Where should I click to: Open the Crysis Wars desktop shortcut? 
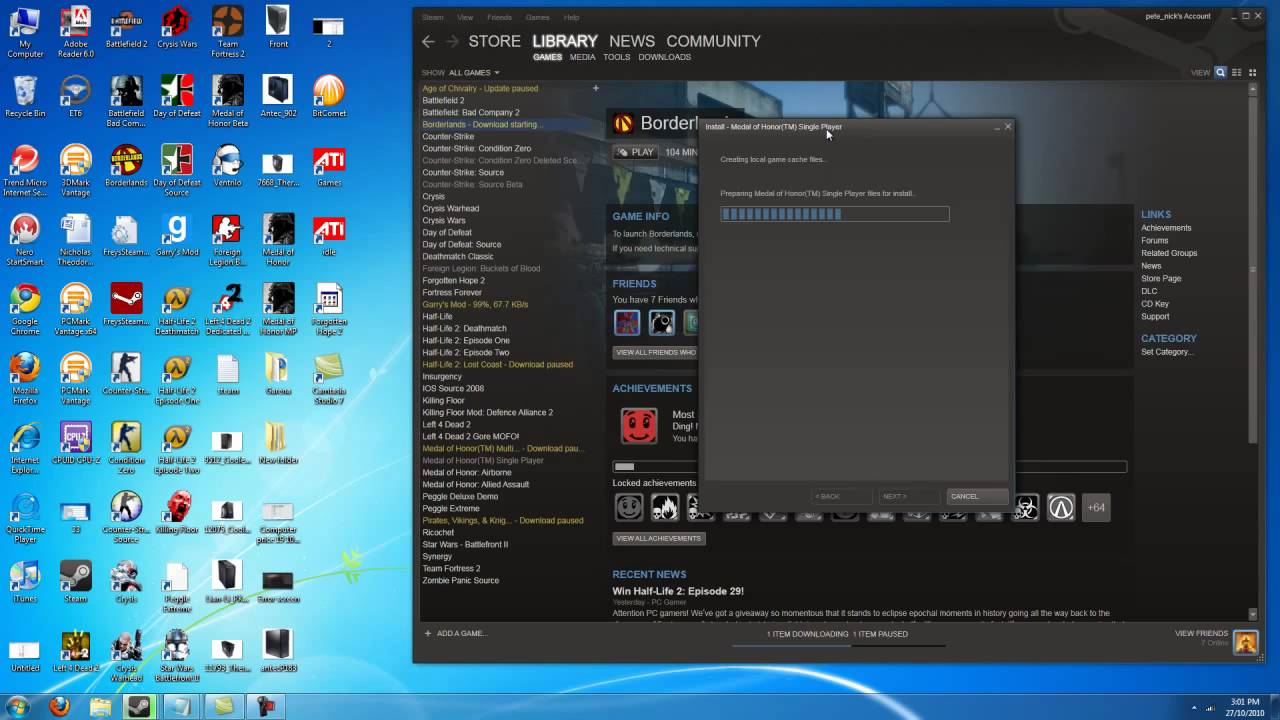[x=177, y=28]
